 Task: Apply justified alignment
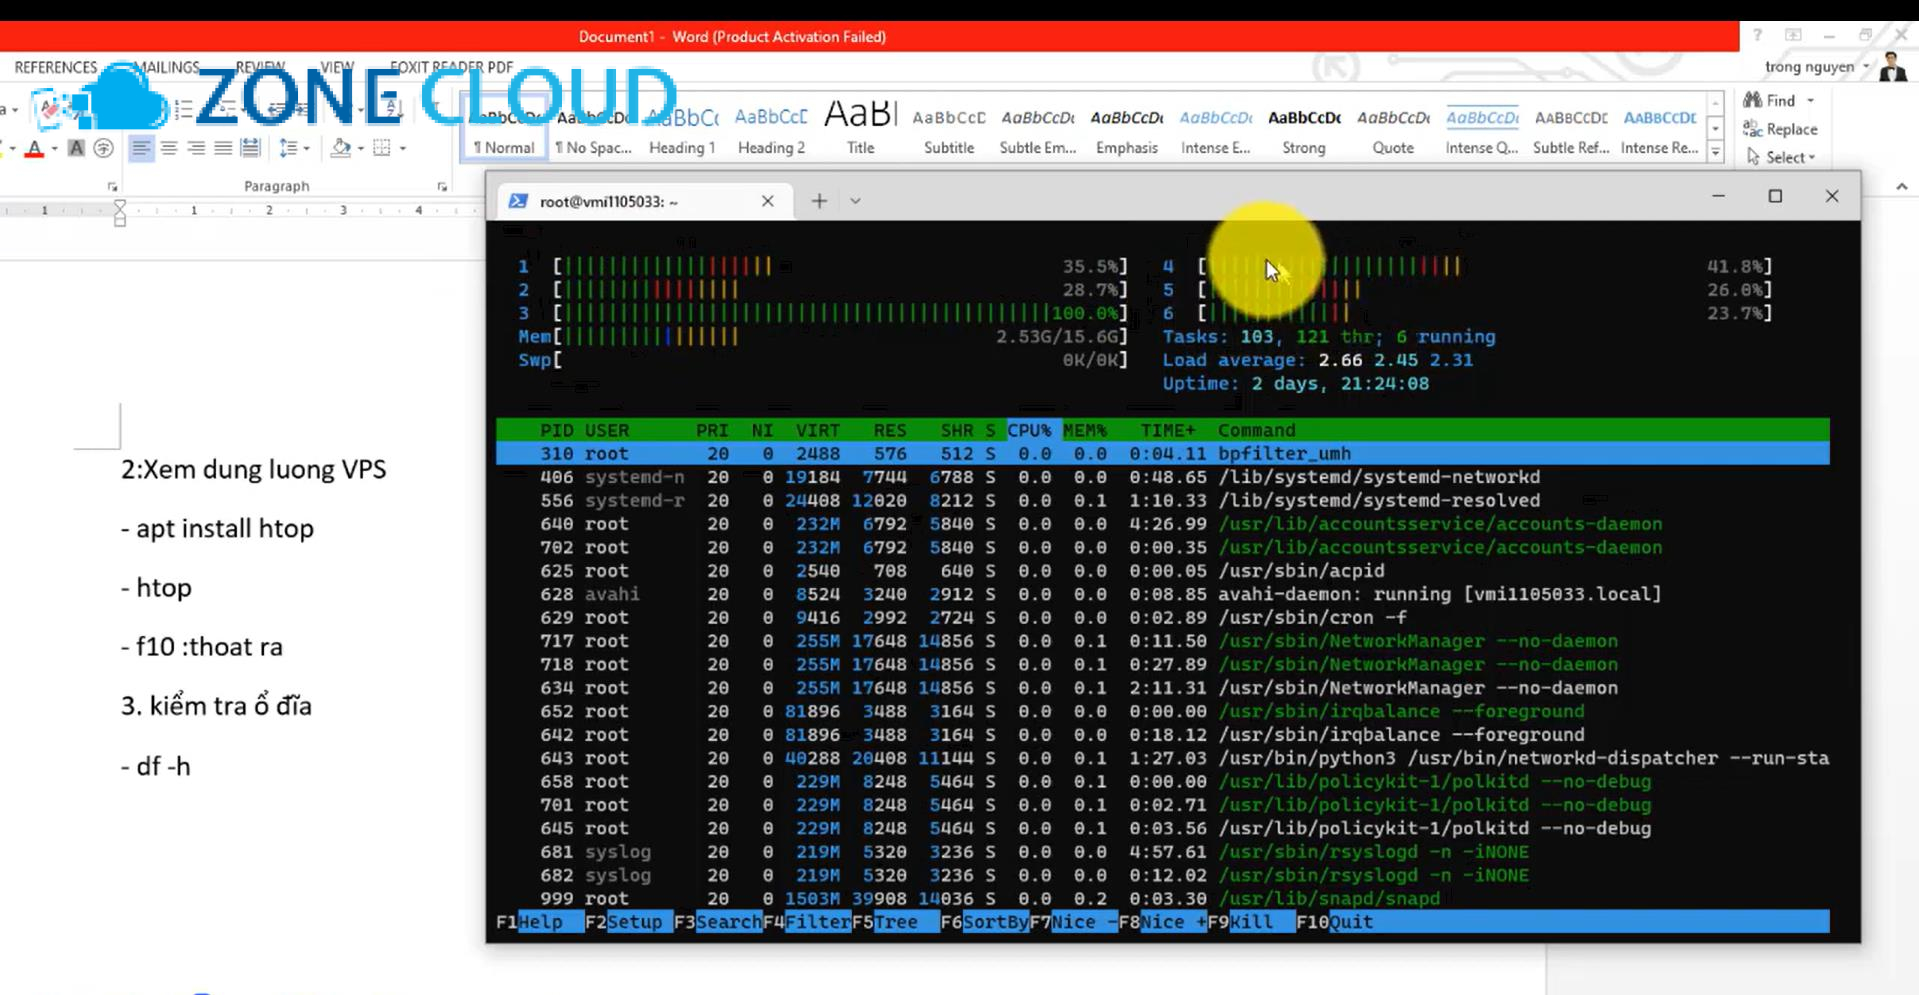click(223, 148)
